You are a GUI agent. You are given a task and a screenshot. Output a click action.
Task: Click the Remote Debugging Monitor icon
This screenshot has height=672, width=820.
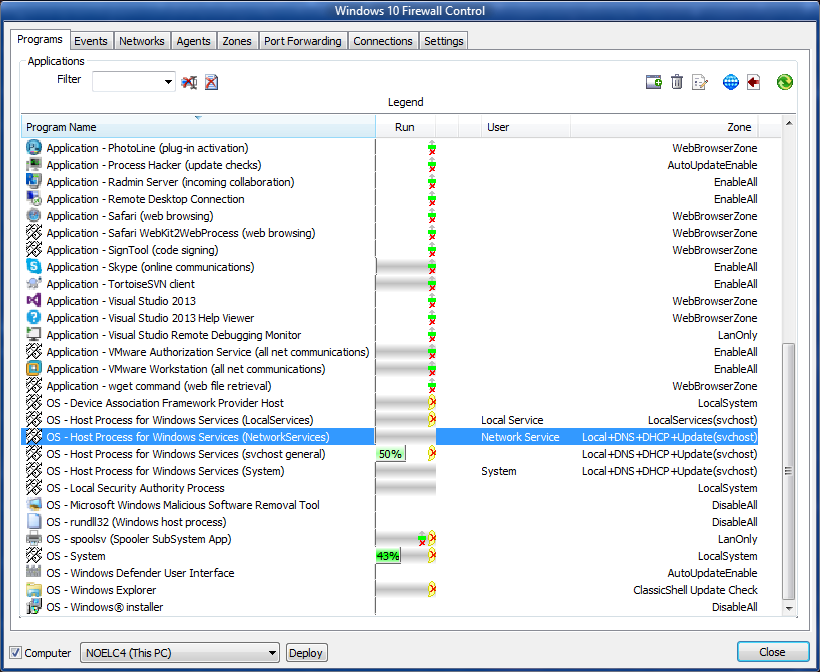pyautogui.click(x=33, y=335)
